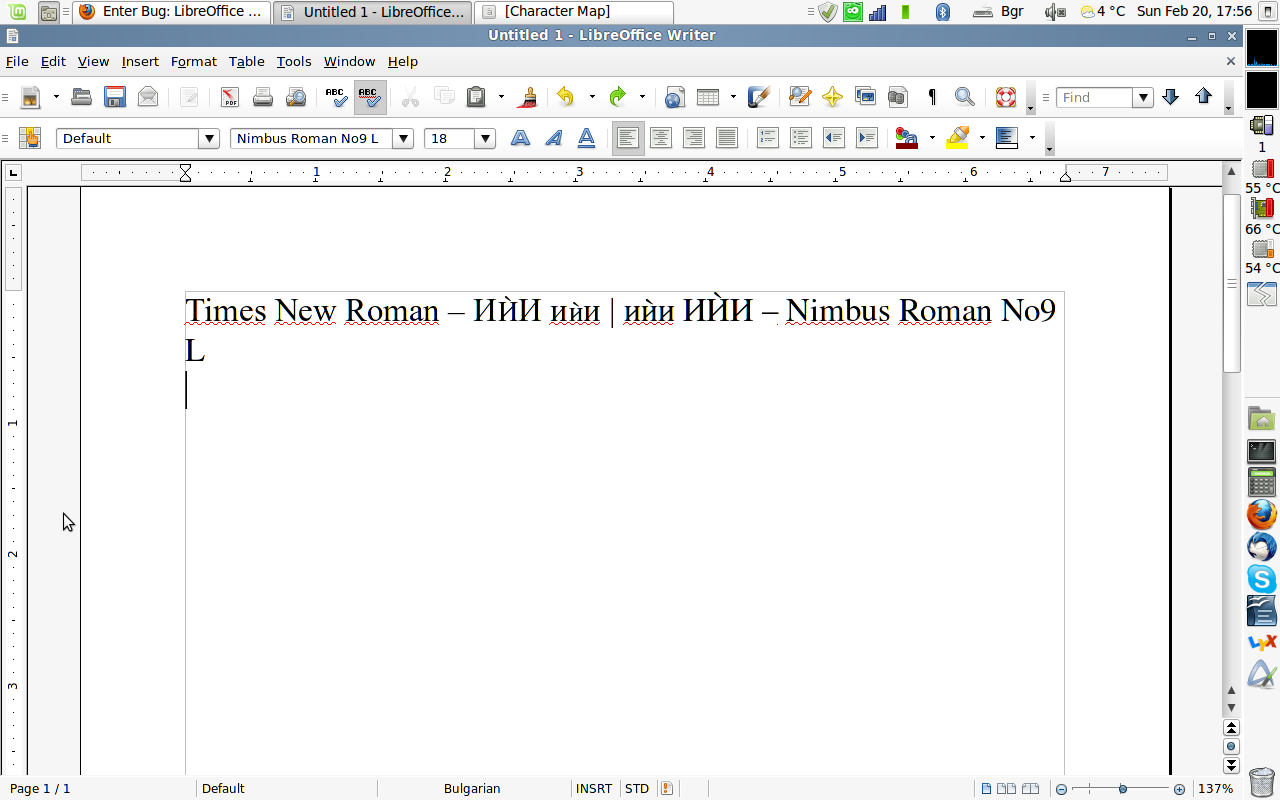1280x800 pixels.
Task: Open the font size dropdown list
Action: (485, 139)
